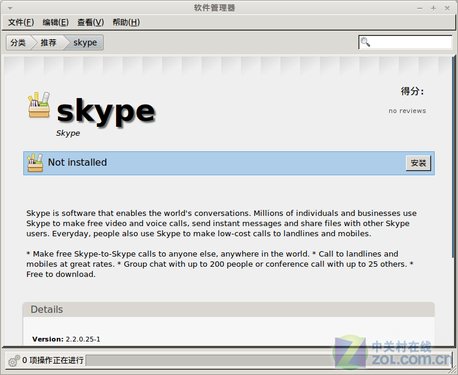Click the 得分: score label
The image size is (458, 375).
coord(412,91)
